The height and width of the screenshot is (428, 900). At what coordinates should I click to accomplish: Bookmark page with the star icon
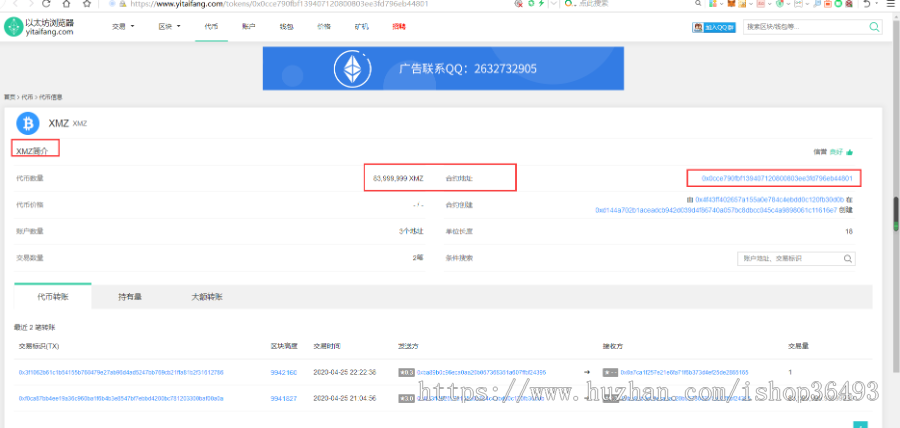click(x=87, y=3)
